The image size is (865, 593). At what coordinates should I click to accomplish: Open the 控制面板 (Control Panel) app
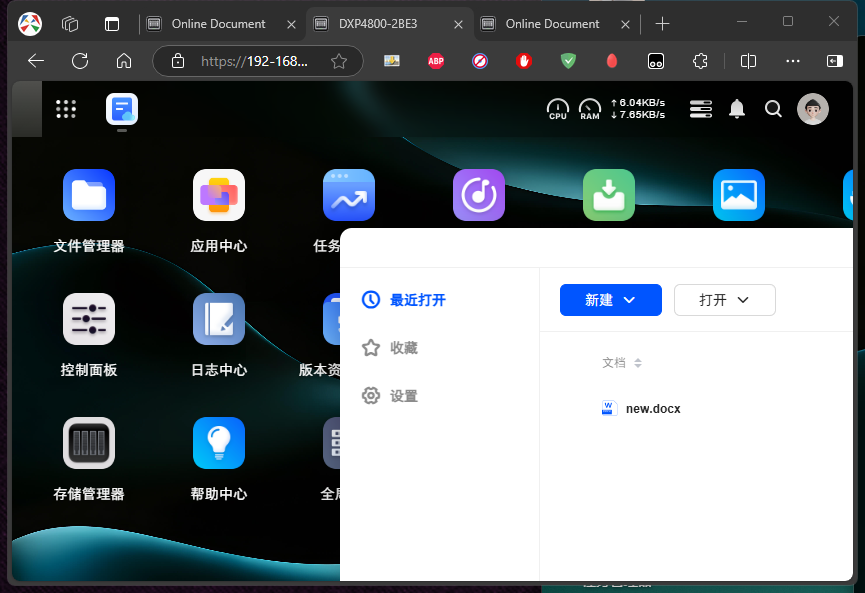coord(89,319)
